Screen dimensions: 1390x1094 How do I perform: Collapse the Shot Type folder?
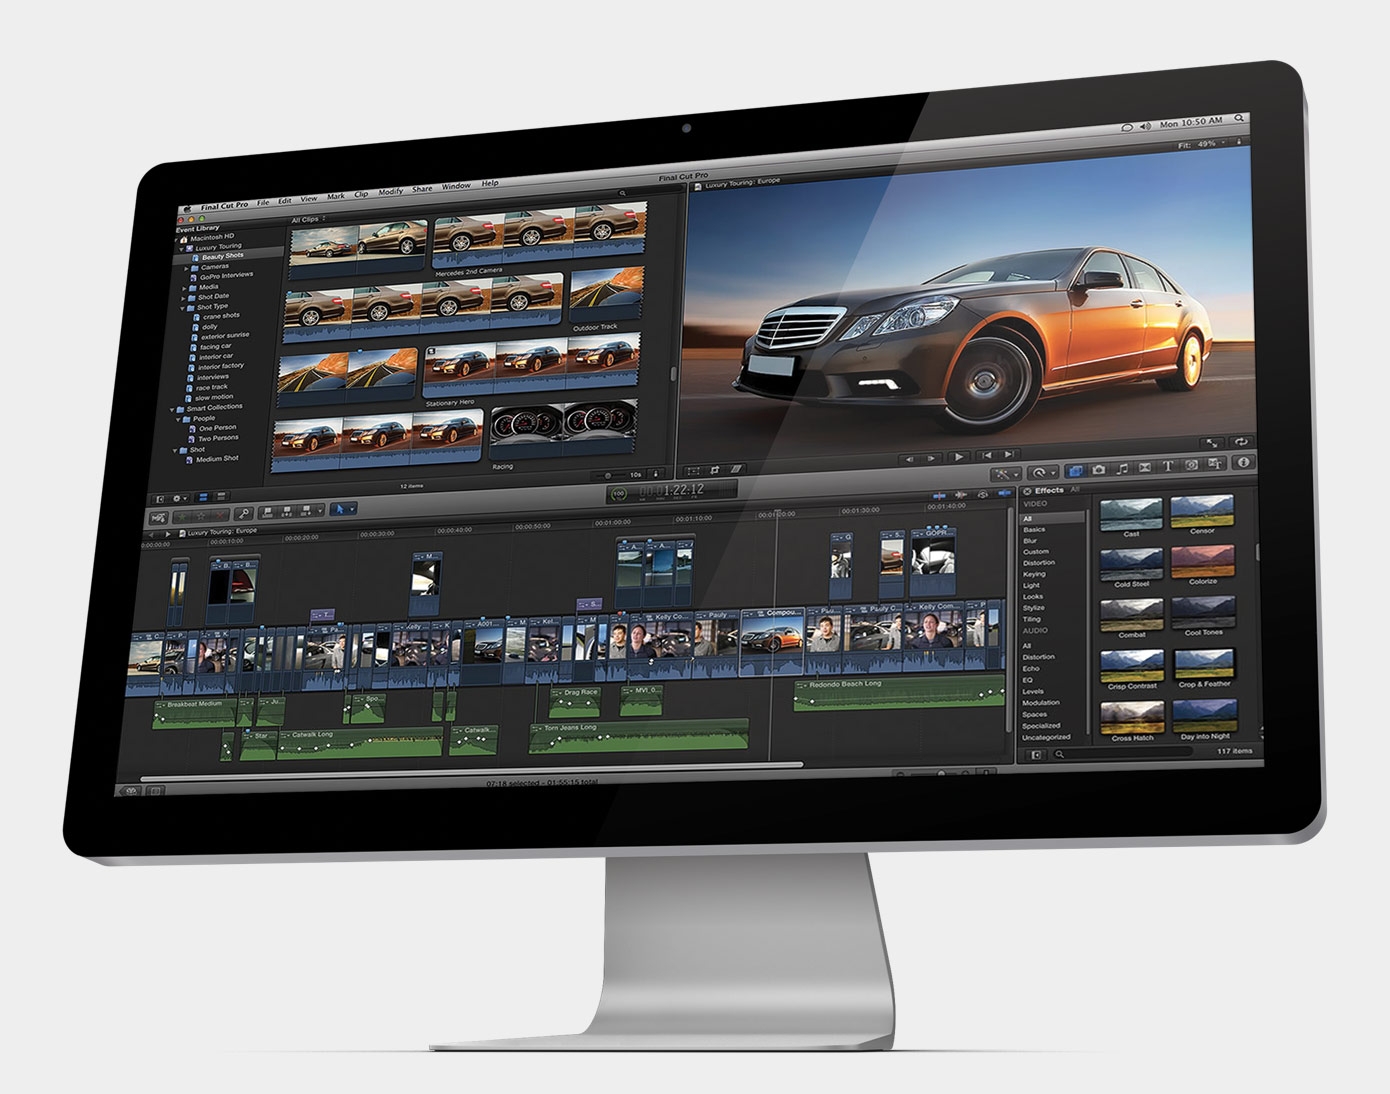(x=181, y=308)
